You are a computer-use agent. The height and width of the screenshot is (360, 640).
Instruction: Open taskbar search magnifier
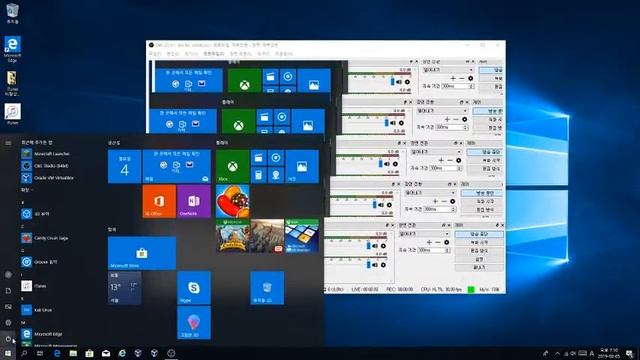coord(24,353)
